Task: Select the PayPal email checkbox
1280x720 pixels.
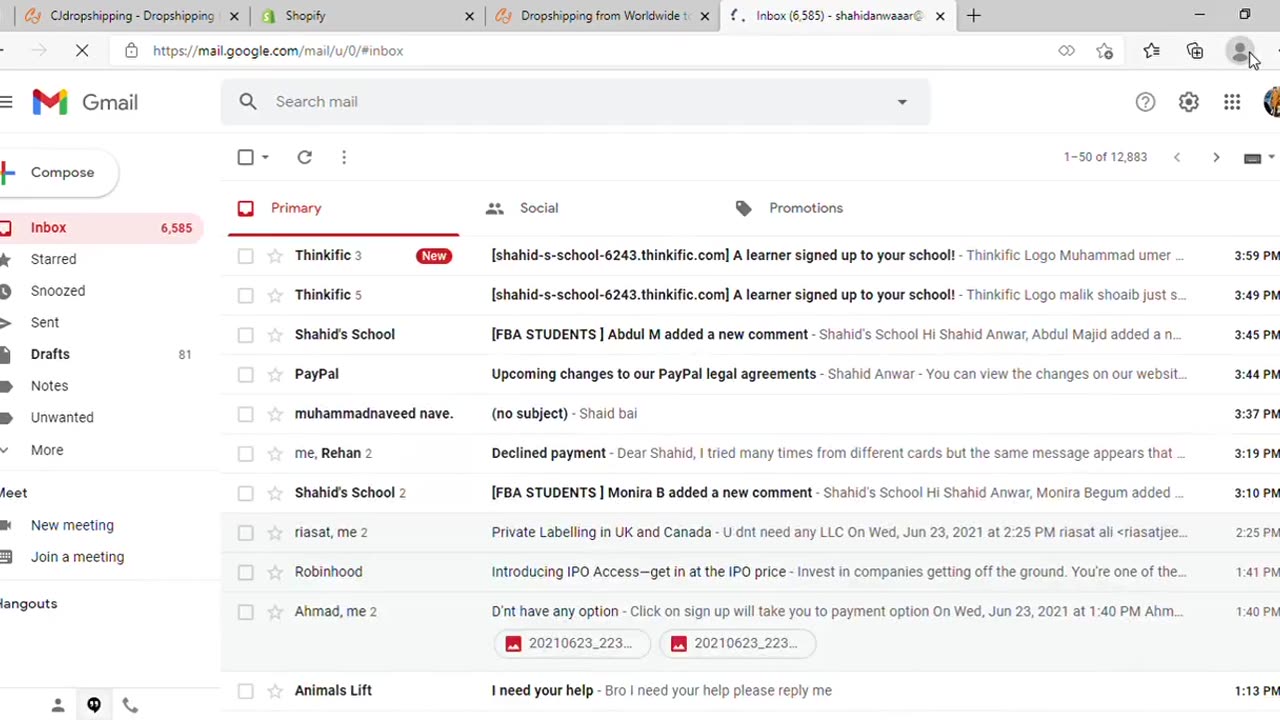Action: coord(245,374)
